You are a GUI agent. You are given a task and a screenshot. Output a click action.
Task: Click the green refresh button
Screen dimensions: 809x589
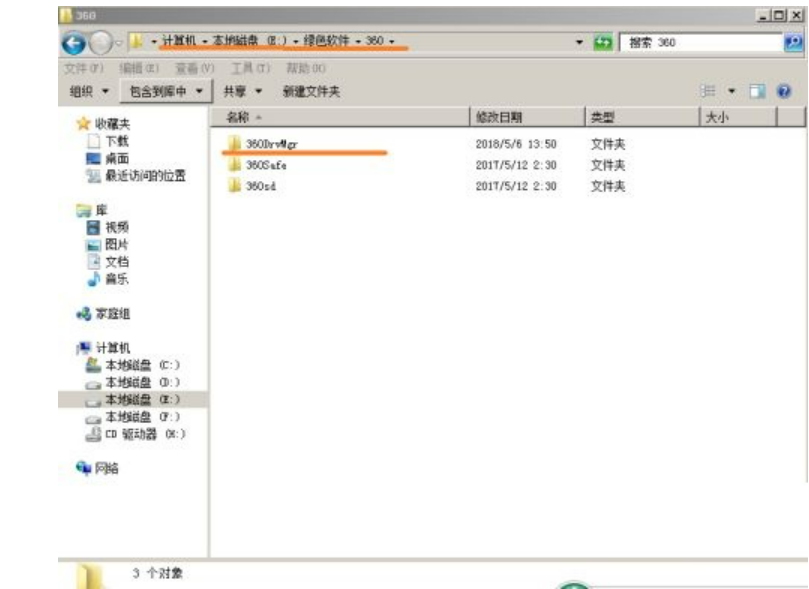[x=603, y=42]
